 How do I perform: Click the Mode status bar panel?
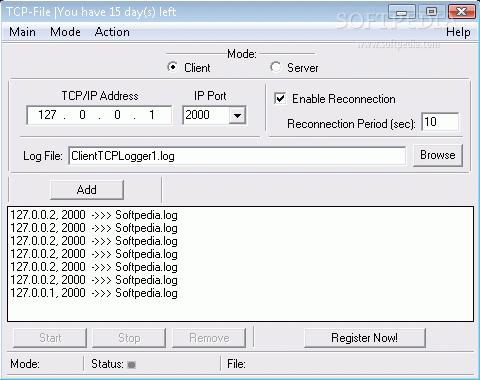(x=45, y=364)
